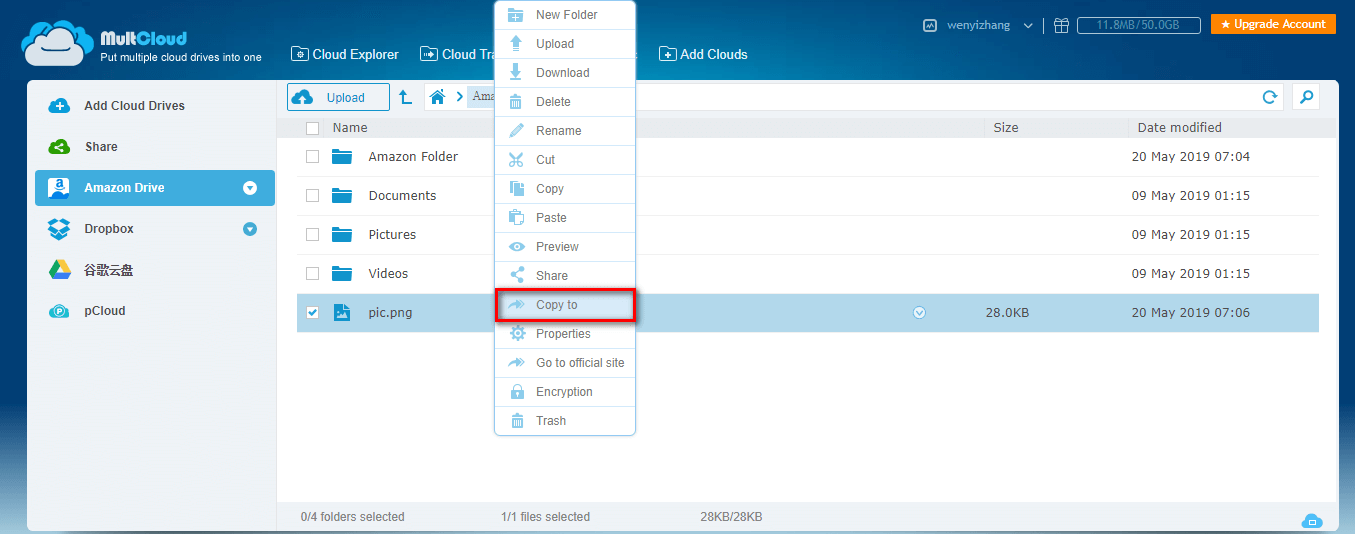Click the Videos folder icon
Image resolution: width=1355 pixels, height=534 pixels.
(343, 273)
